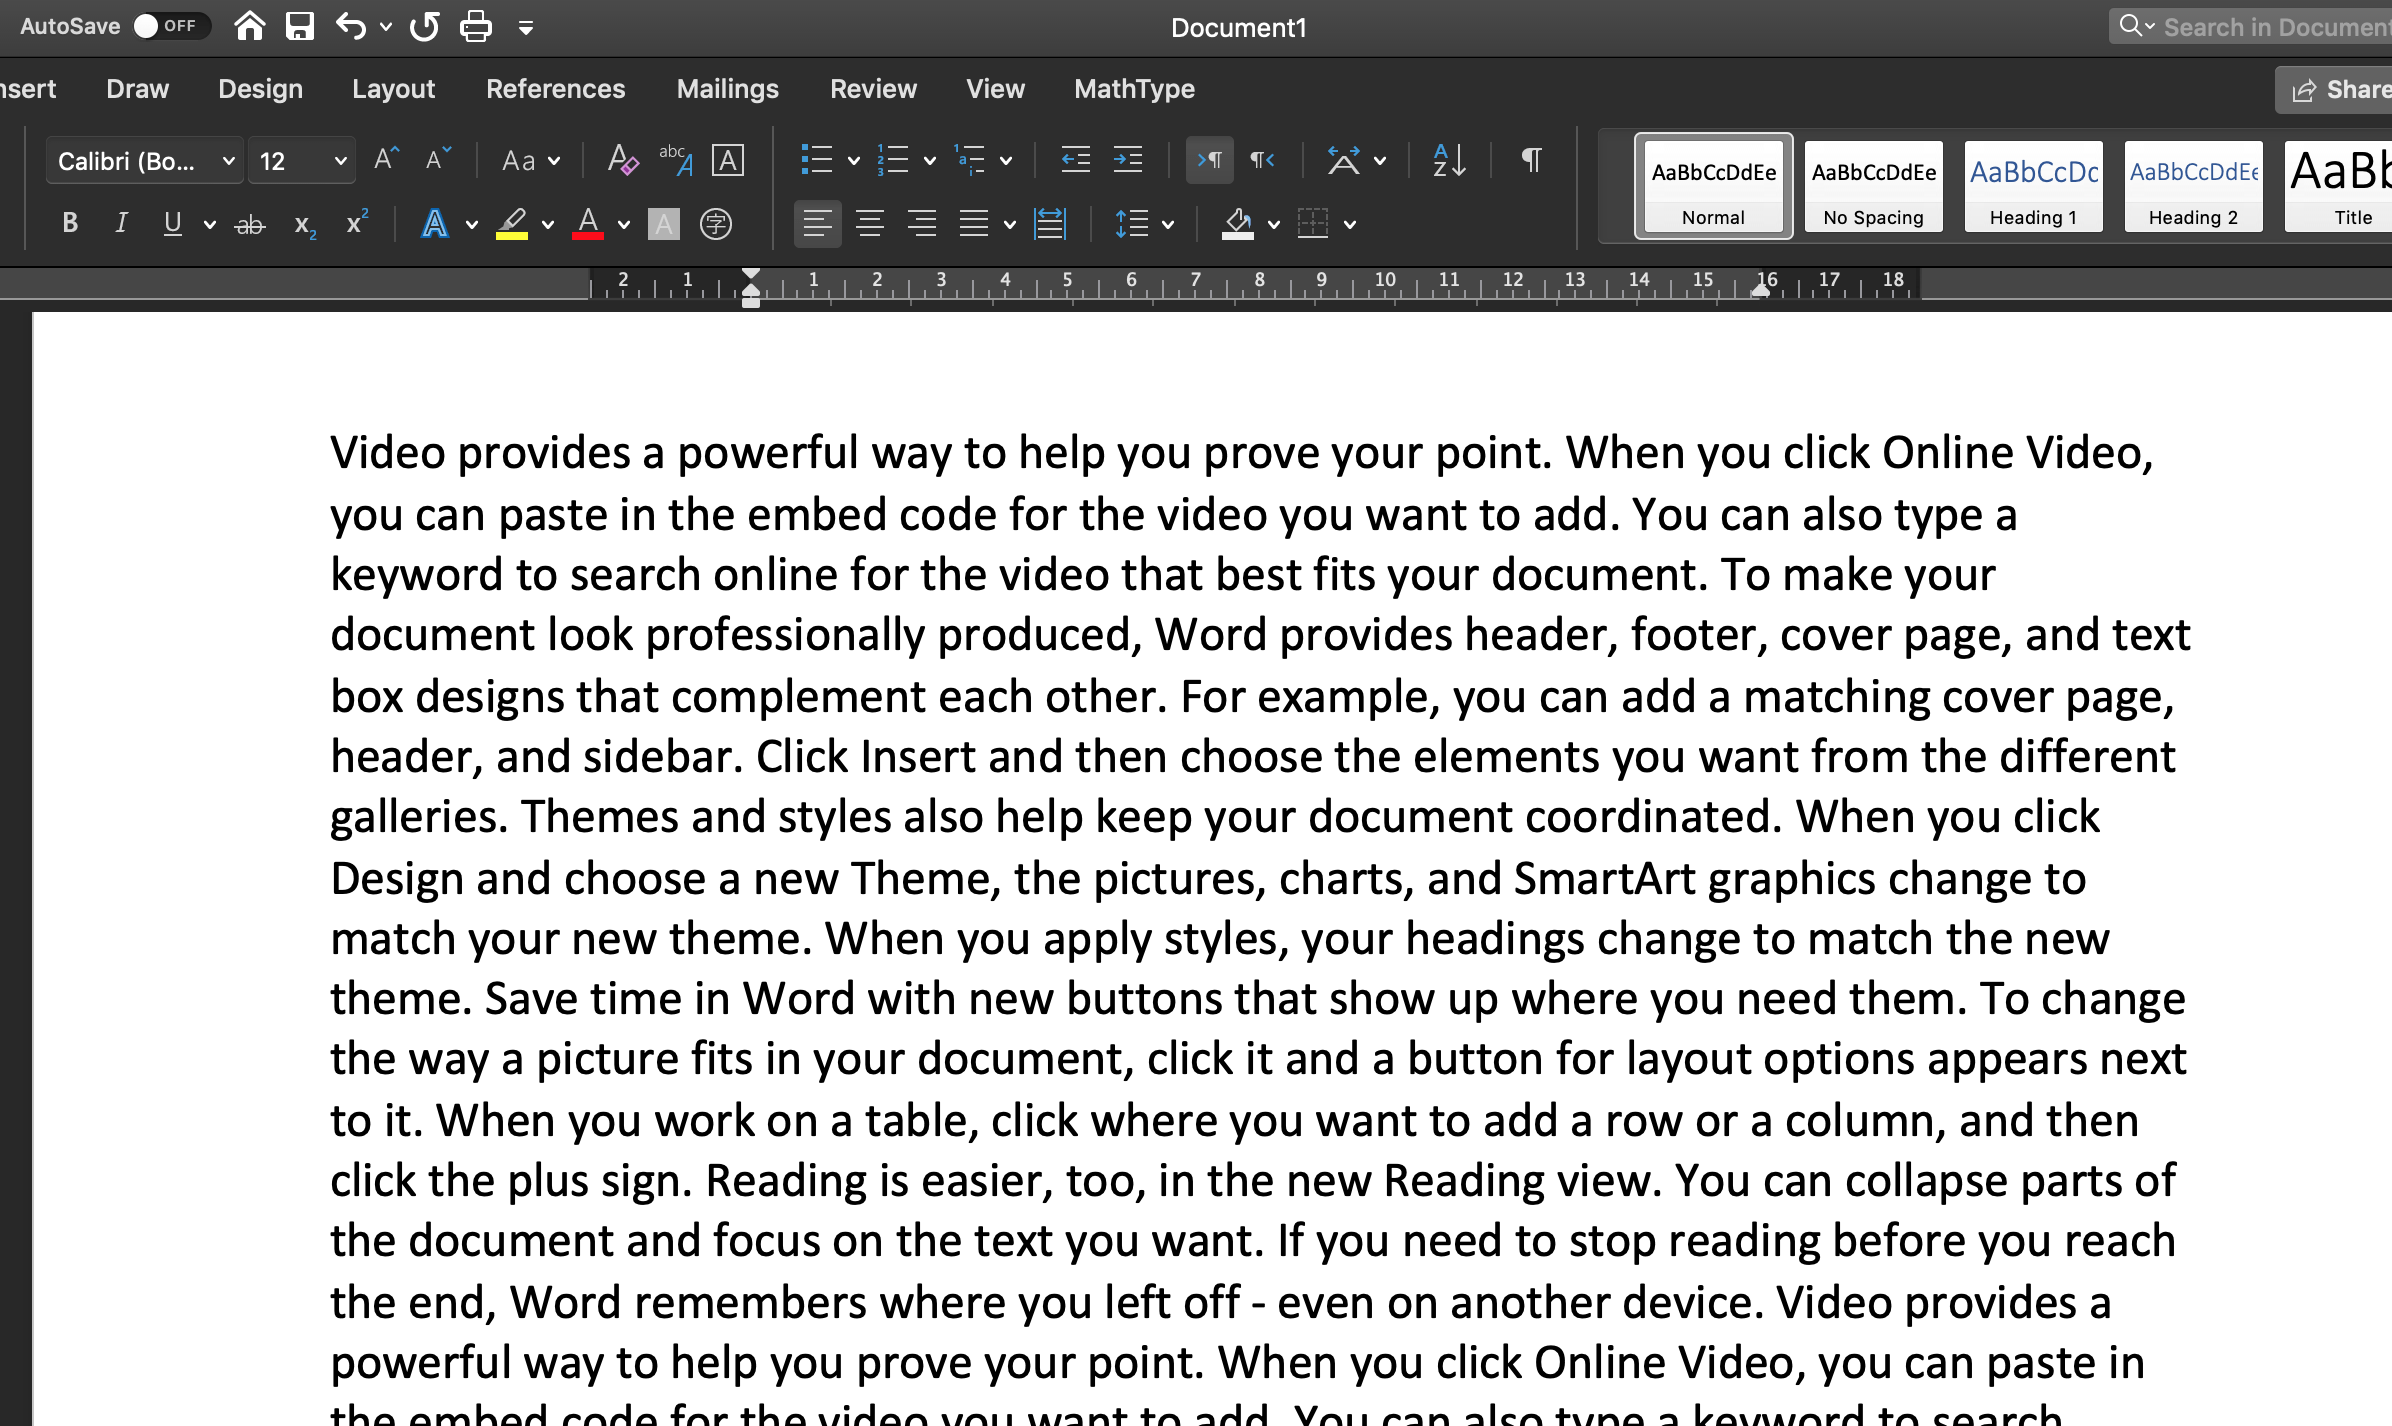This screenshot has height=1426, width=2392.
Task: Switch to the Review tab
Action: pyautogui.click(x=872, y=89)
